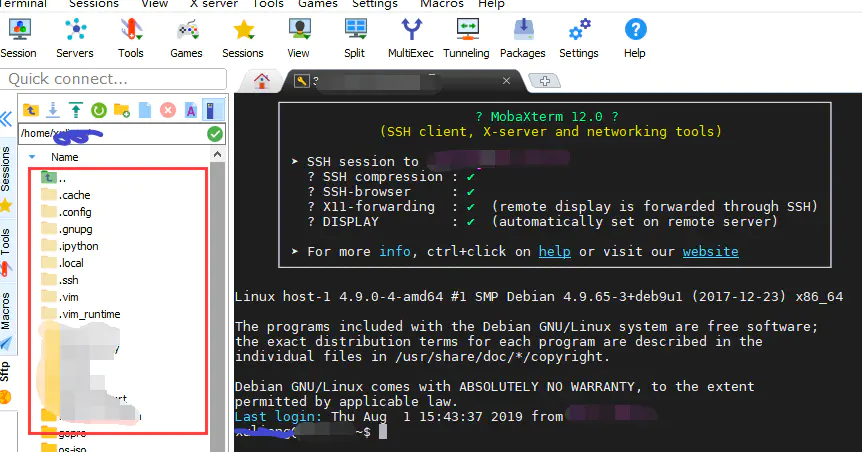Click the Split toolbar icon
The height and width of the screenshot is (452, 862).
click(x=355, y=38)
